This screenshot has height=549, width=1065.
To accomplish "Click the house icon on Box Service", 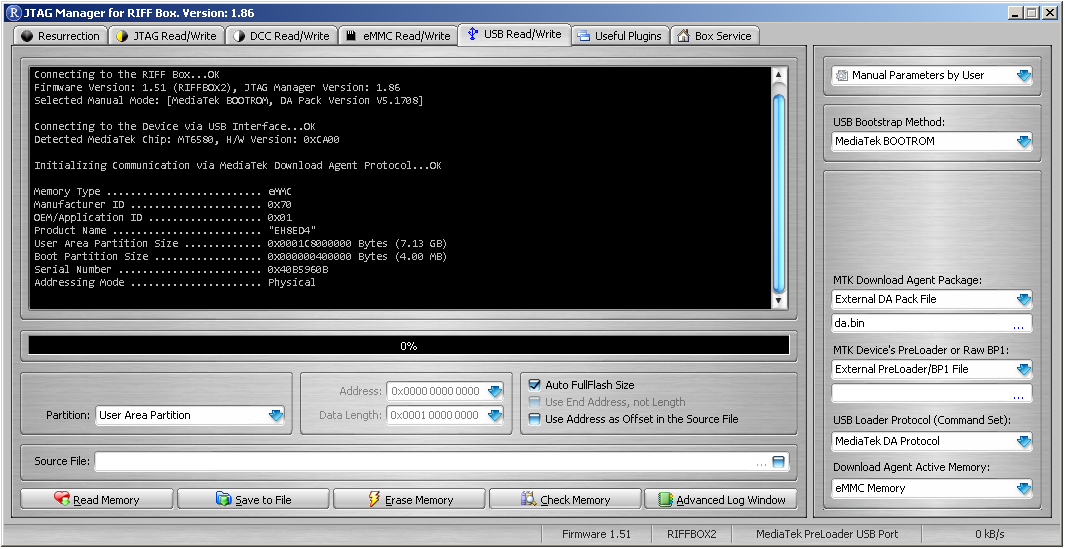I will pos(683,36).
